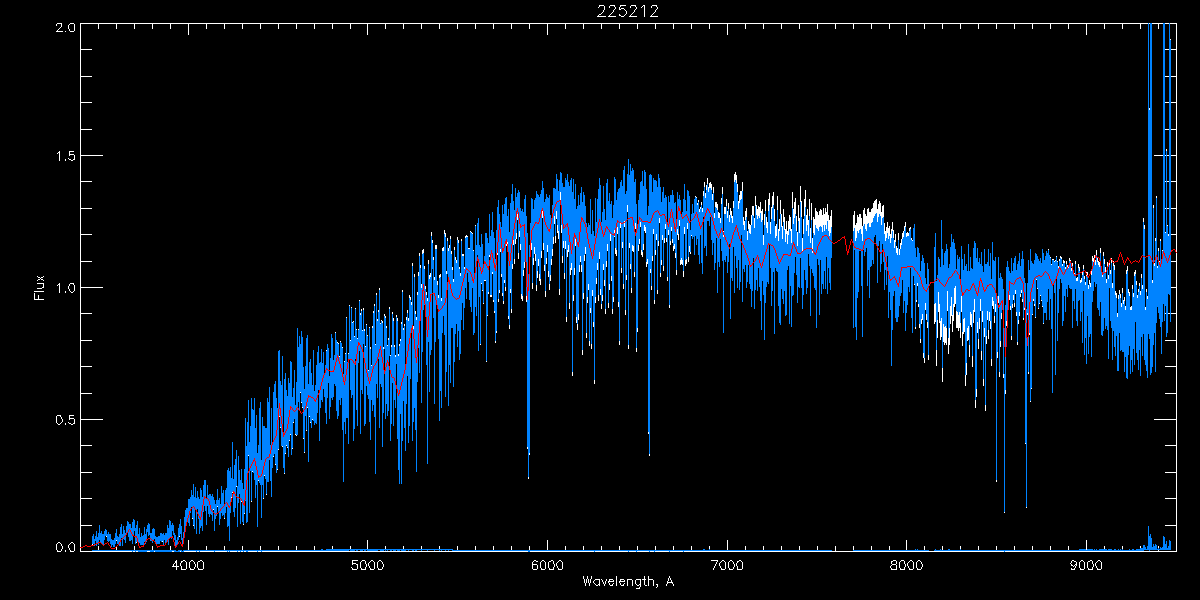Screen dimensions: 1200x600
Task: Click the 0.5 flux tick label
Action: click(x=65, y=418)
